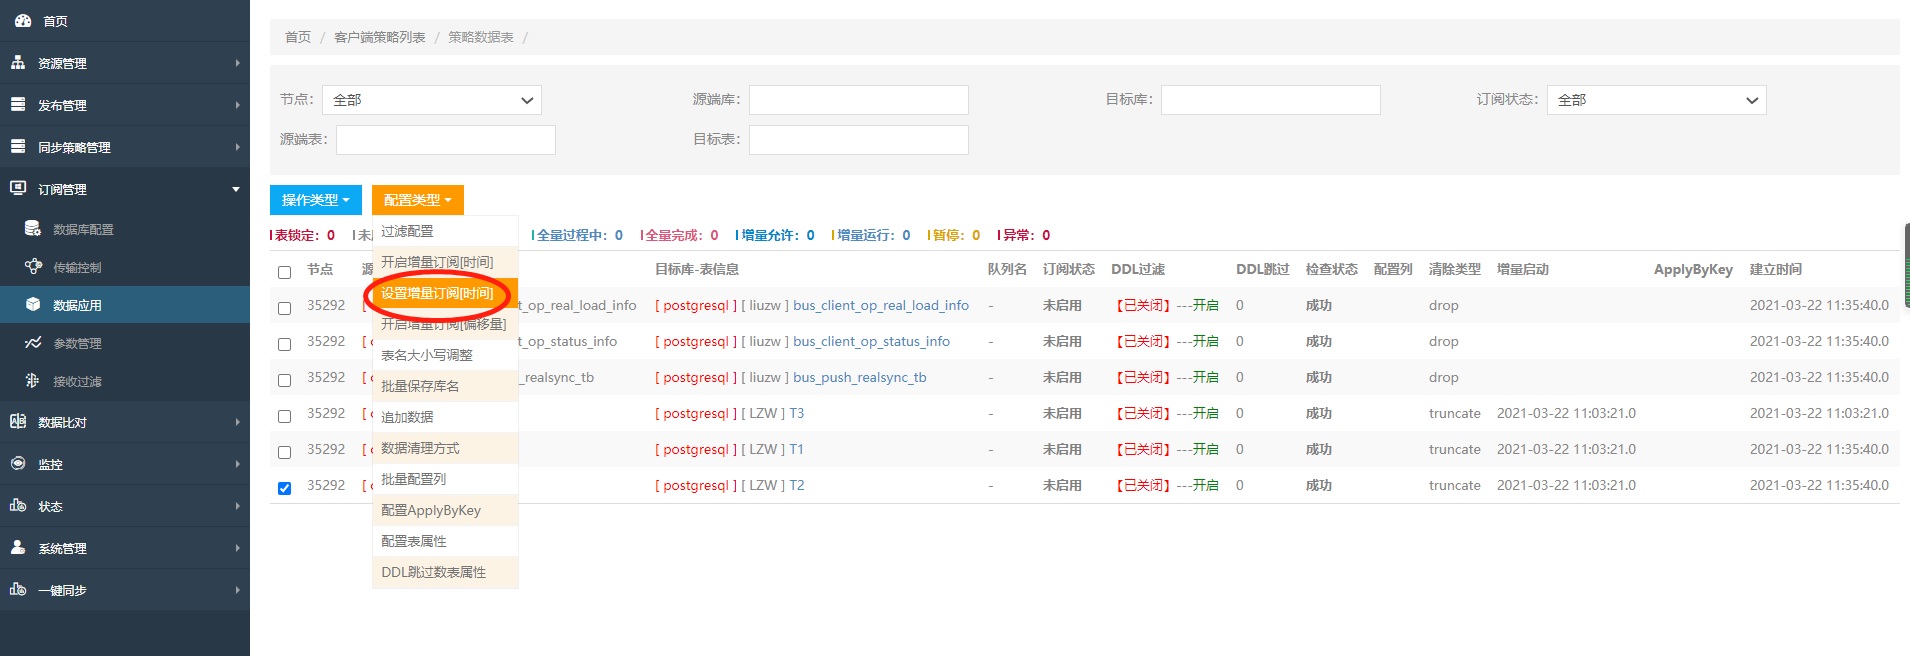1910x656 pixels.
Task: Click the 参数管理 chart icon
Action: pyautogui.click(x=33, y=343)
